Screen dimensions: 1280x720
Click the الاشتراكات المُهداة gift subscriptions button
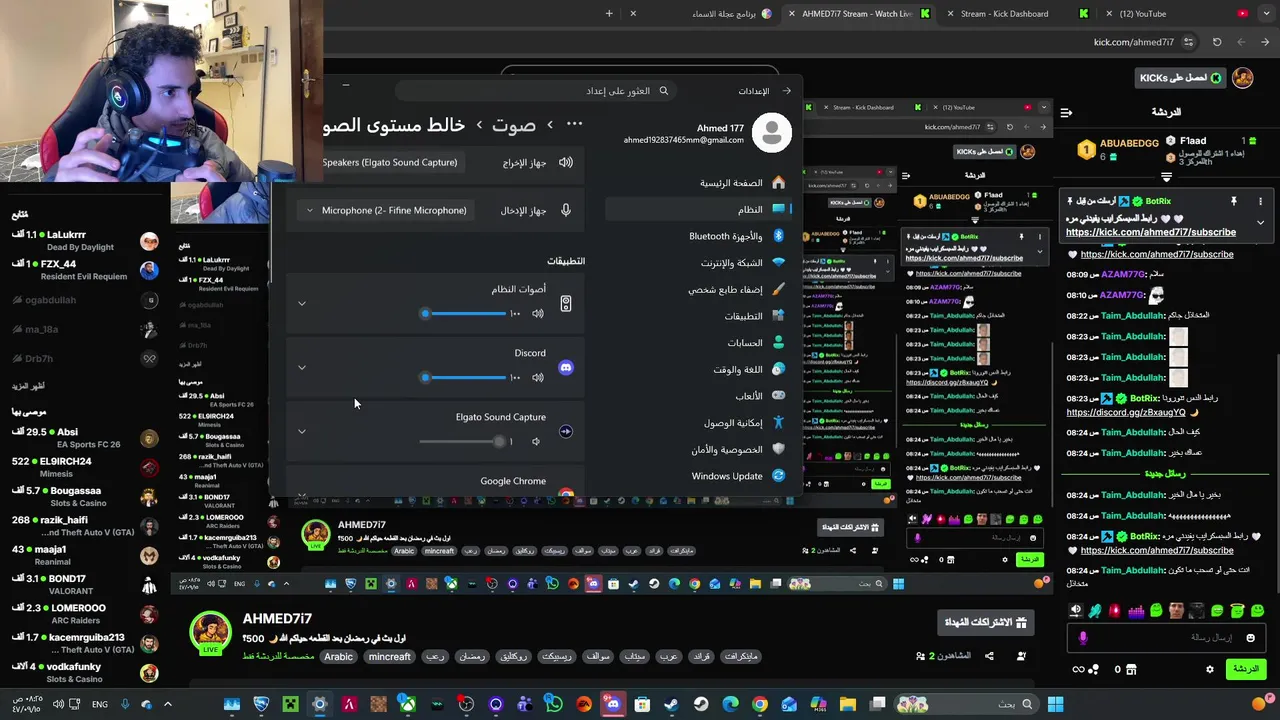(986, 622)
